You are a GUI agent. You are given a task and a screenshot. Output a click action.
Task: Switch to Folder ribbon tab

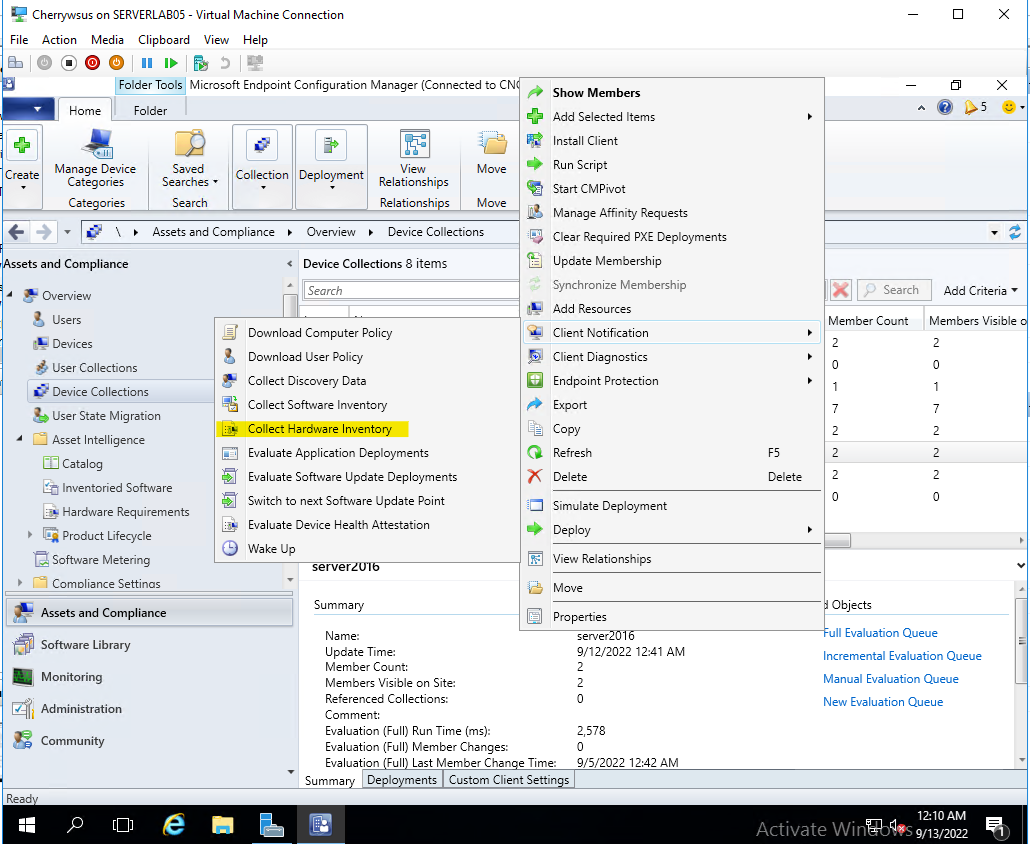point(150,110)
